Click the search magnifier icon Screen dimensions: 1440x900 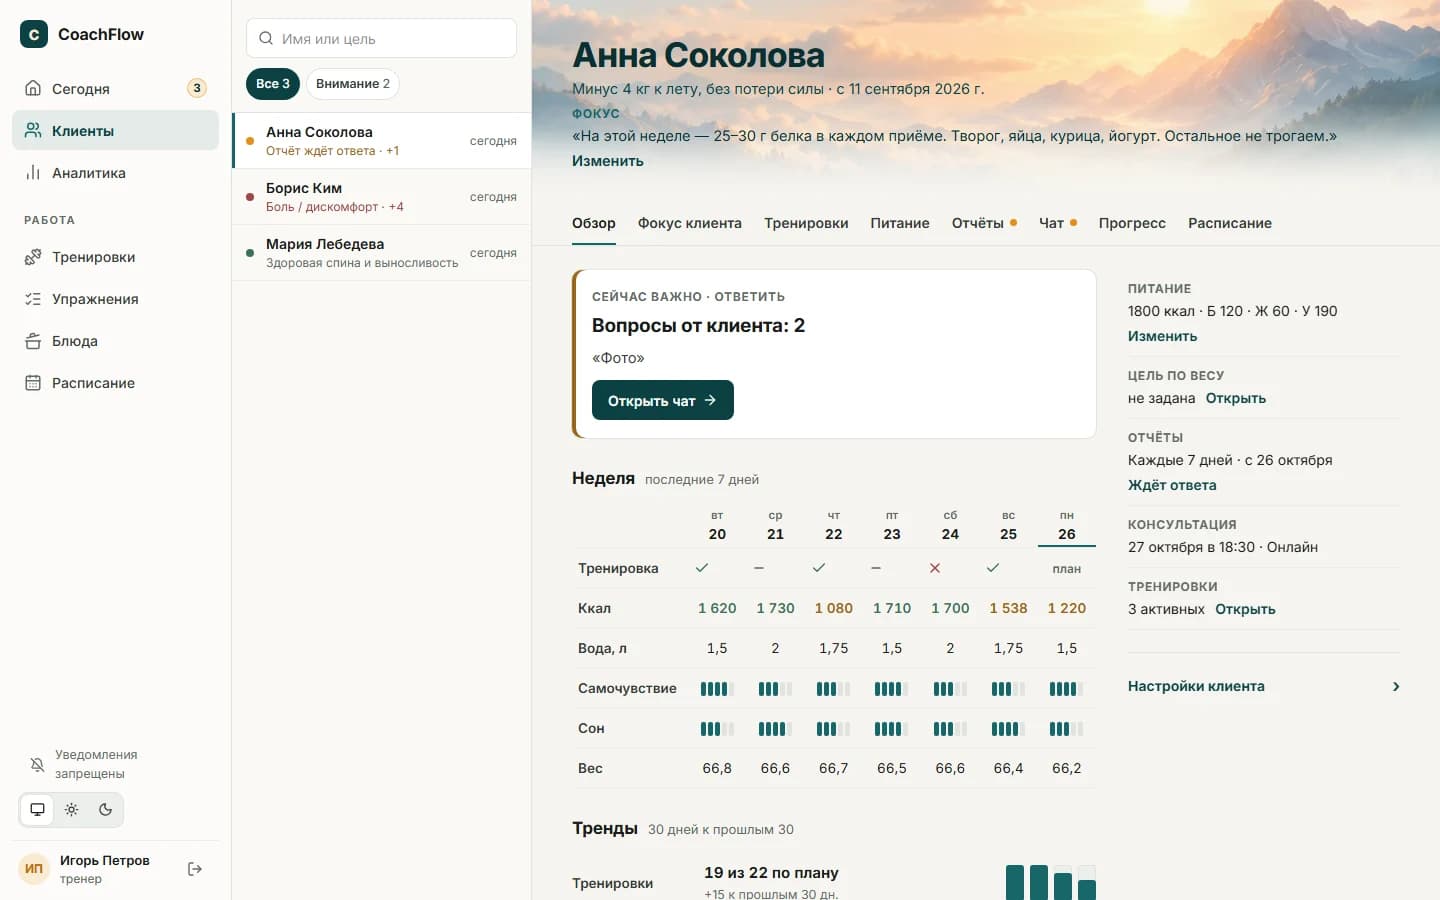pyautogui.click(x=266, y=38)
